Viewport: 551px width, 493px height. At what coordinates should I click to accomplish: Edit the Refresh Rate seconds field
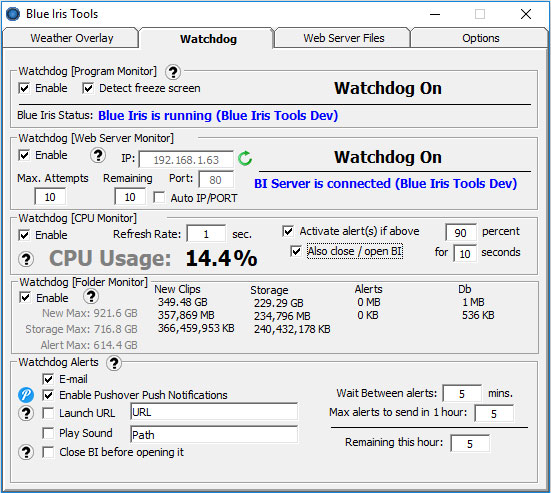(206, 234)
